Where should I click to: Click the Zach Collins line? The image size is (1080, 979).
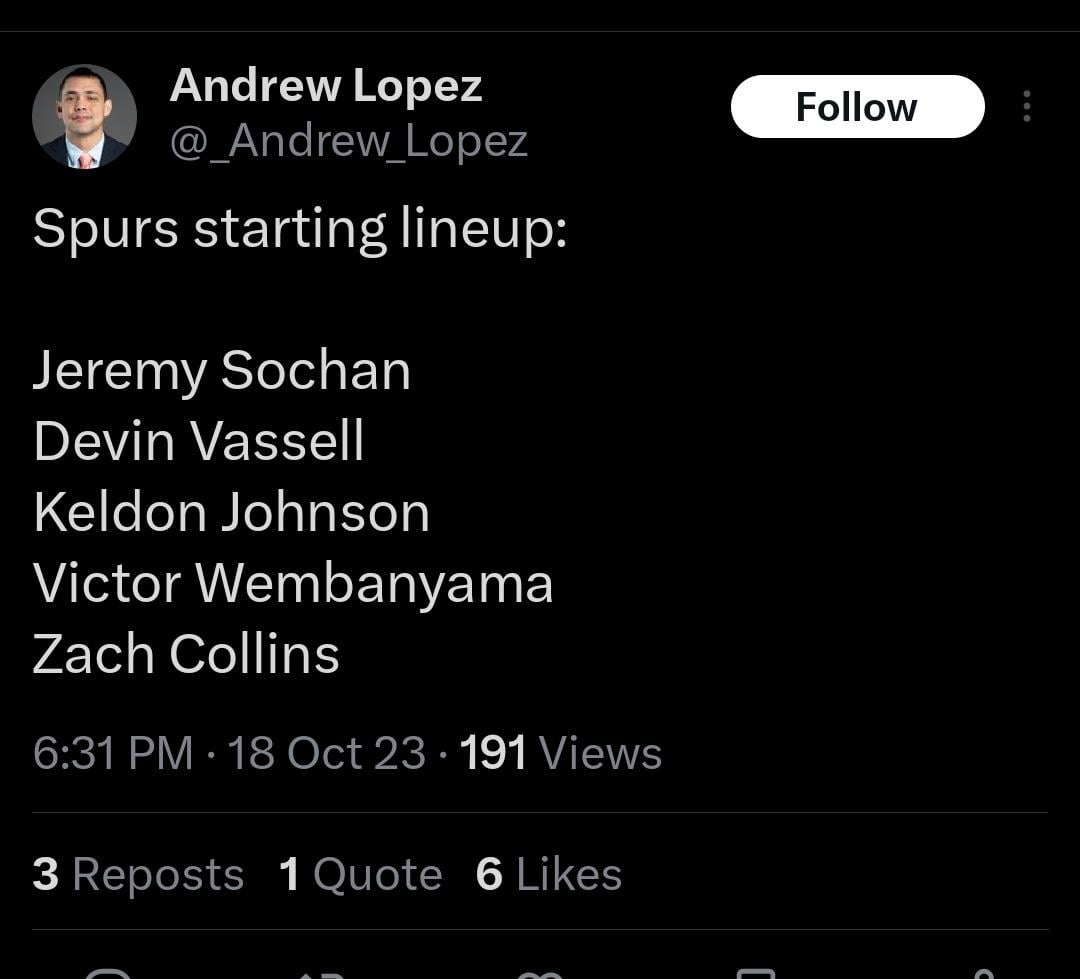[186, 654]
